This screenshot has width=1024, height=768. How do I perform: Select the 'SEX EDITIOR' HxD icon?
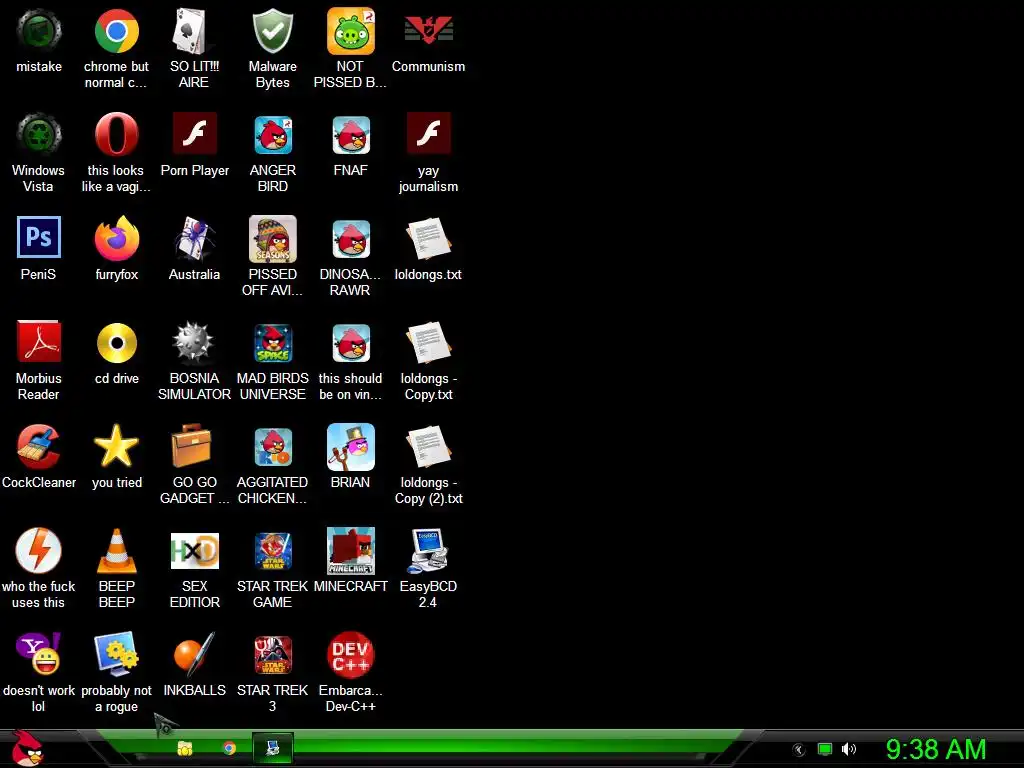(x=194, y=551)
